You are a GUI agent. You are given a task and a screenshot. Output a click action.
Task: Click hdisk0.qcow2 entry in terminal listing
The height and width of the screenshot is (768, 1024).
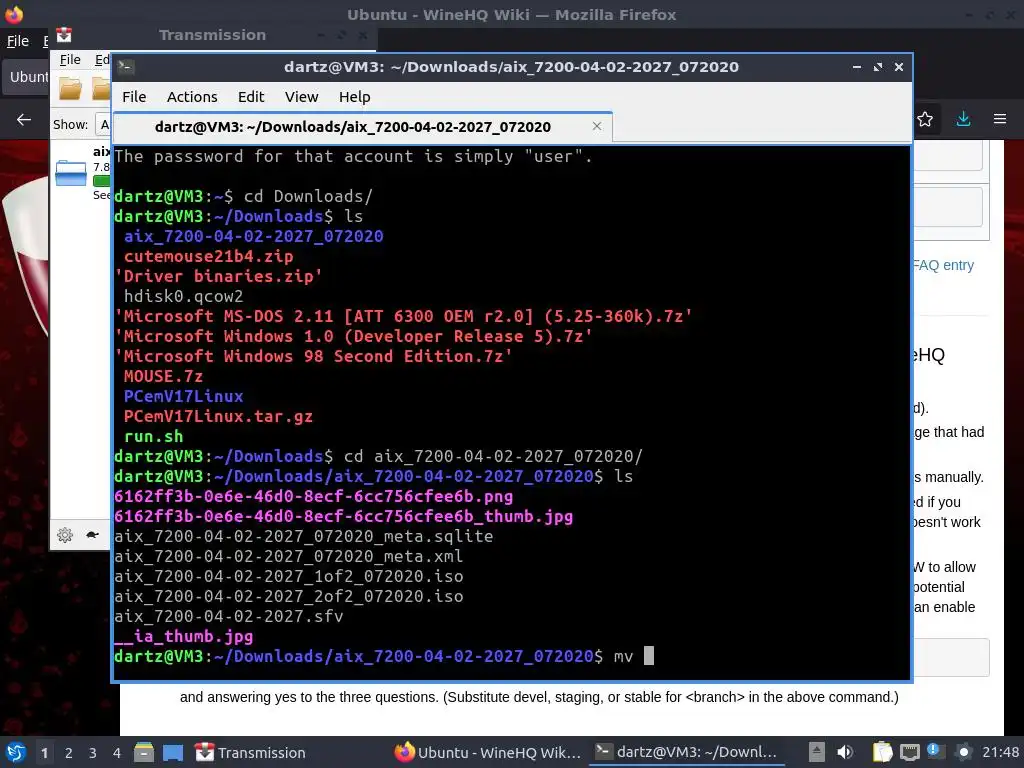tap(184, 296)
